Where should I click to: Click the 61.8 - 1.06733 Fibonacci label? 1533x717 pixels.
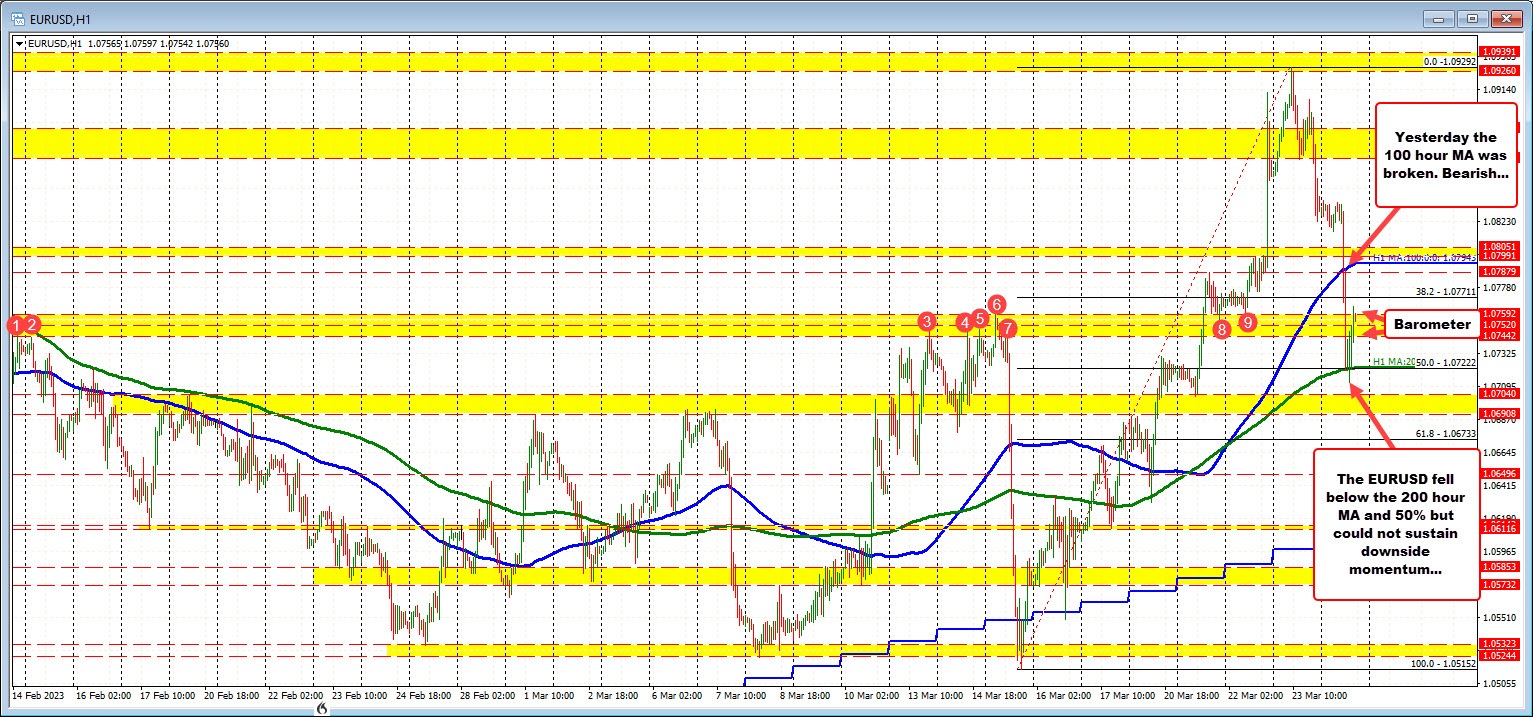(x=1445, y=434)
